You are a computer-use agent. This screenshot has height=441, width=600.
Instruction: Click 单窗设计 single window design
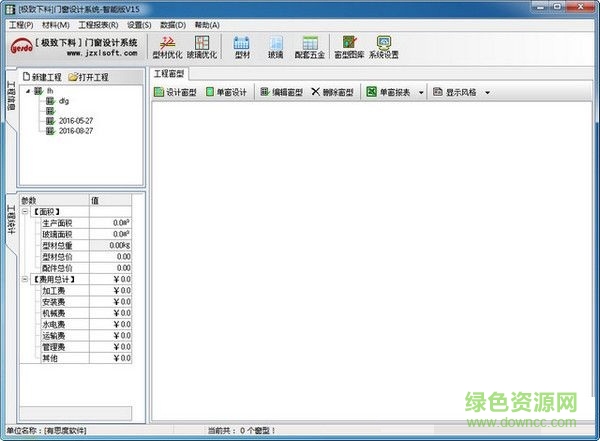pyautogui.click(x=227, y=92)
